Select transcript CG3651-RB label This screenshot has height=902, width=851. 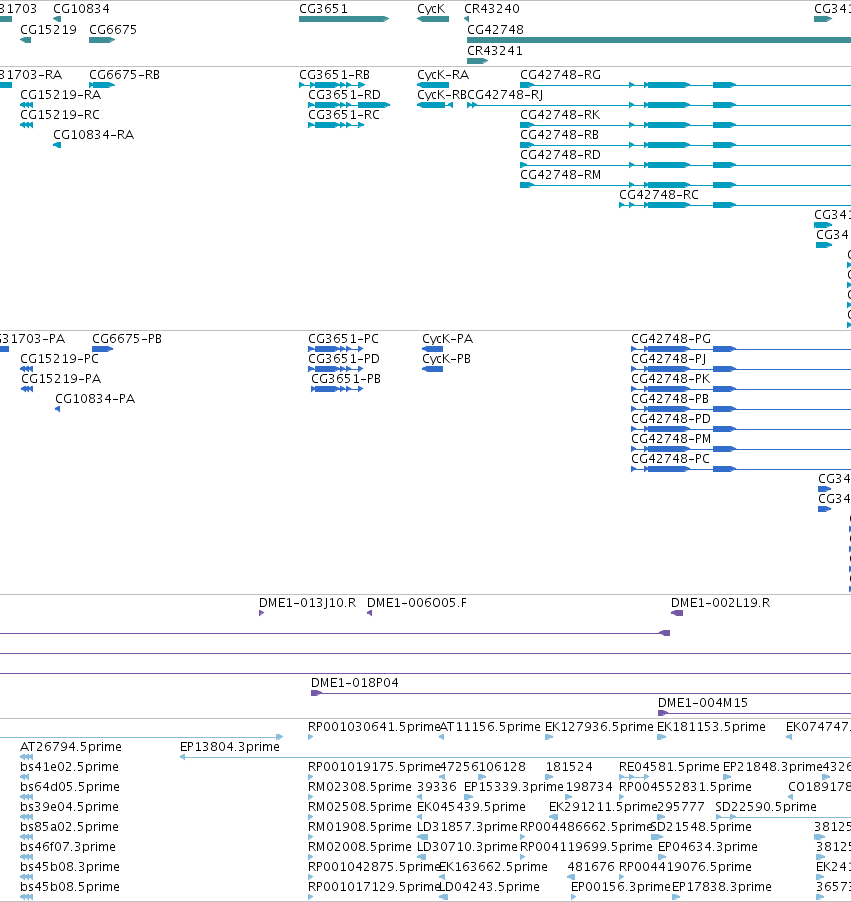tap(334, 75)
